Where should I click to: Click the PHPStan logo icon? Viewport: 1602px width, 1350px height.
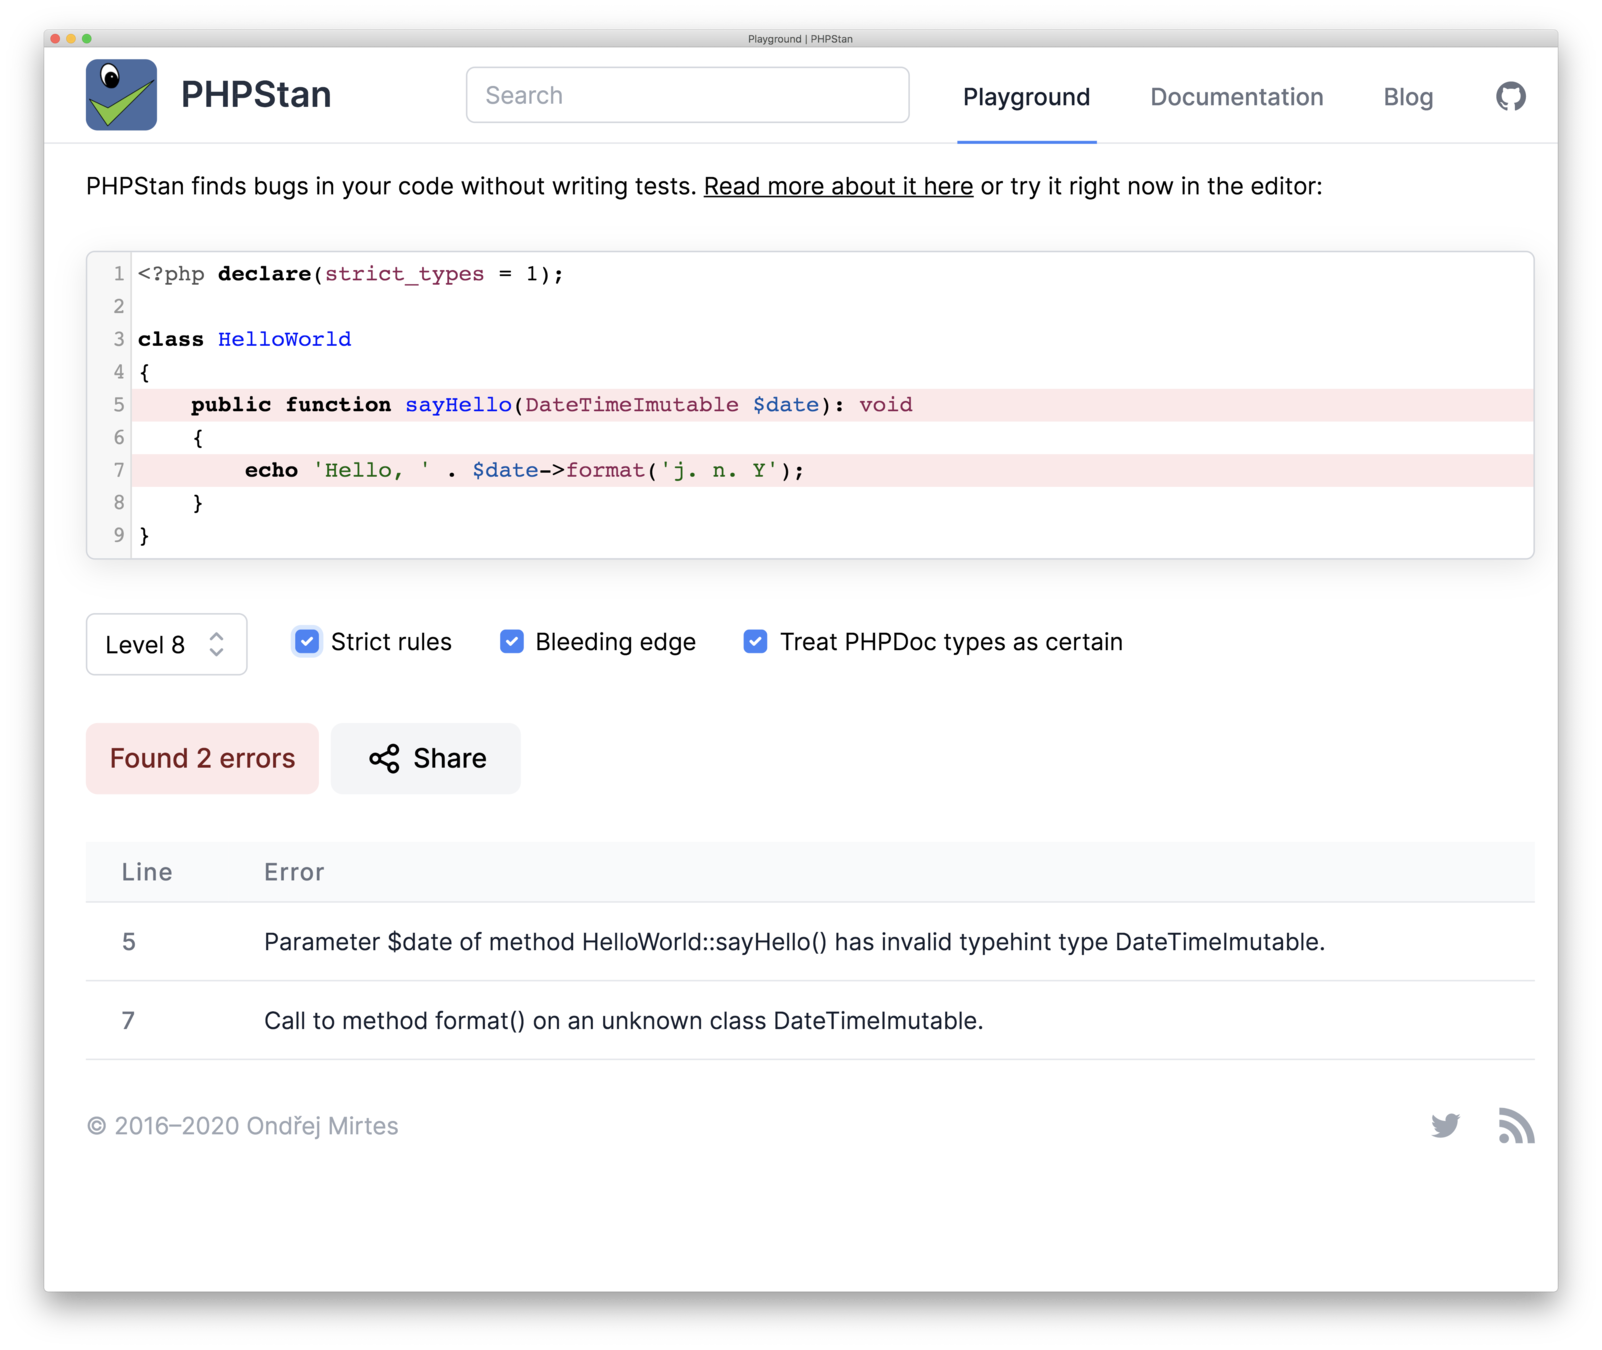point(121,95)
